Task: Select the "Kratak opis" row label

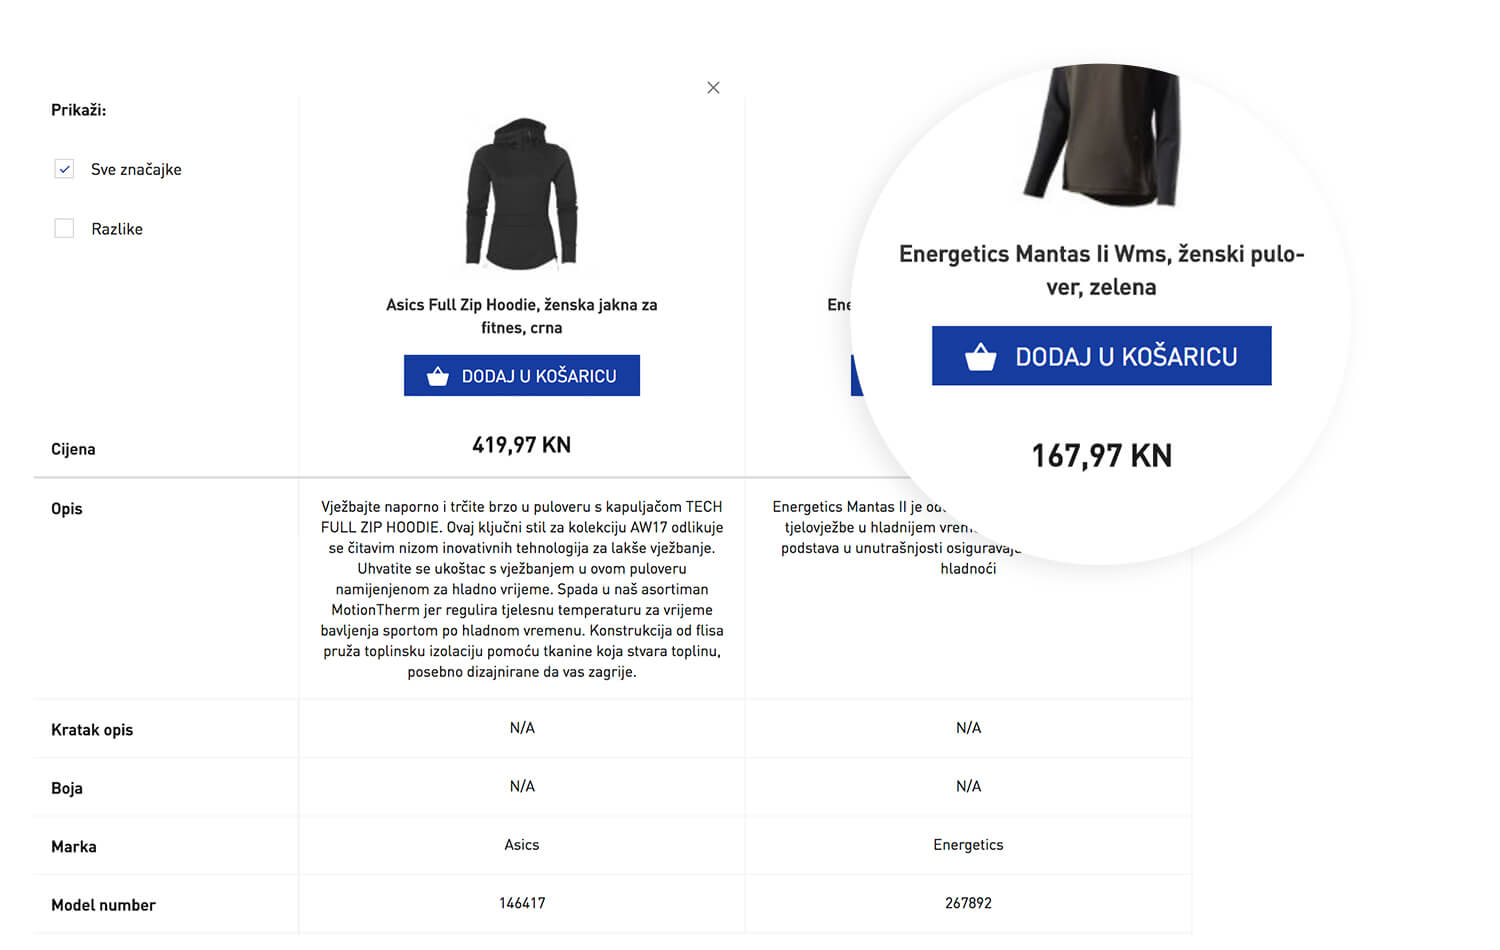Action: point(92,730)
